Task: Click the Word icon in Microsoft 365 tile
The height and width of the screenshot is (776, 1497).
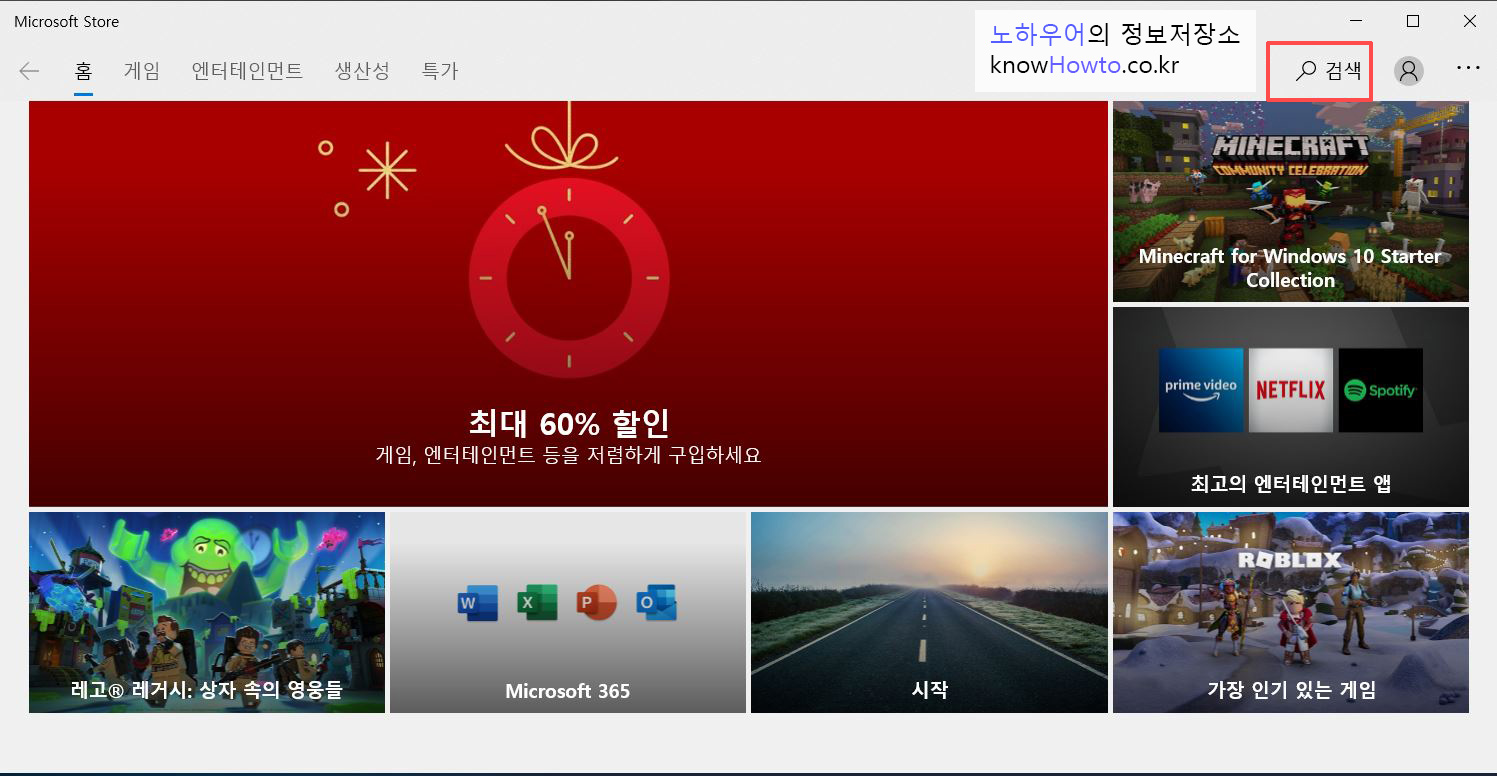Action: click(x=478, y=603)
